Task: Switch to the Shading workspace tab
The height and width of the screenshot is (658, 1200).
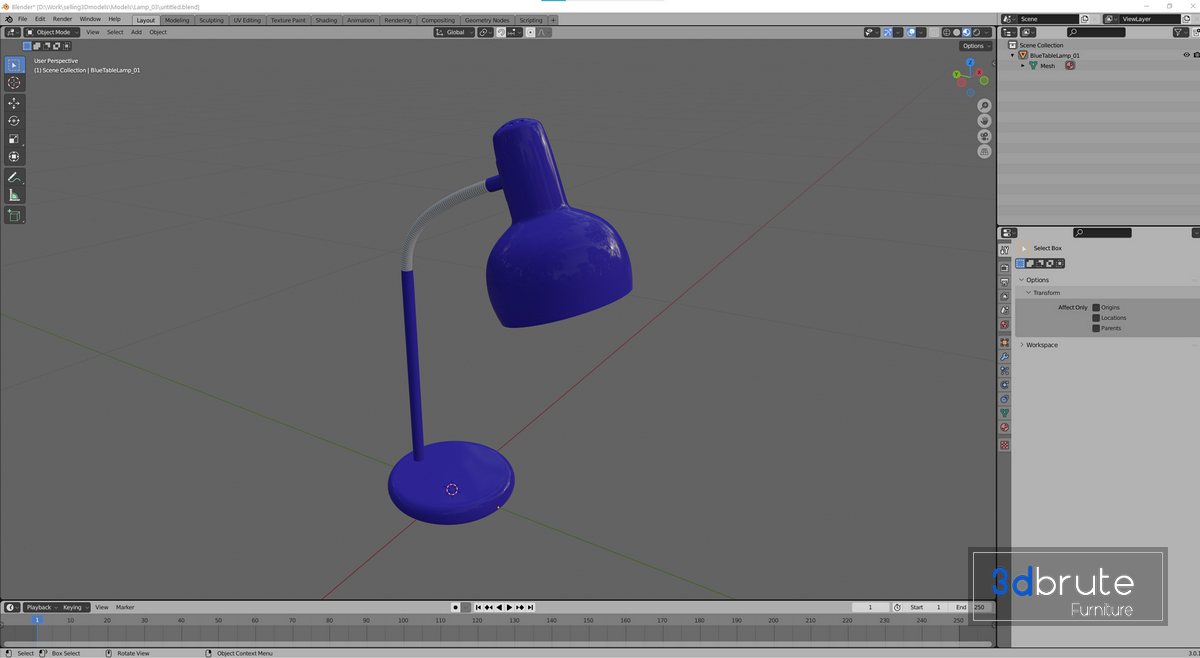Action: pos(326,20)
